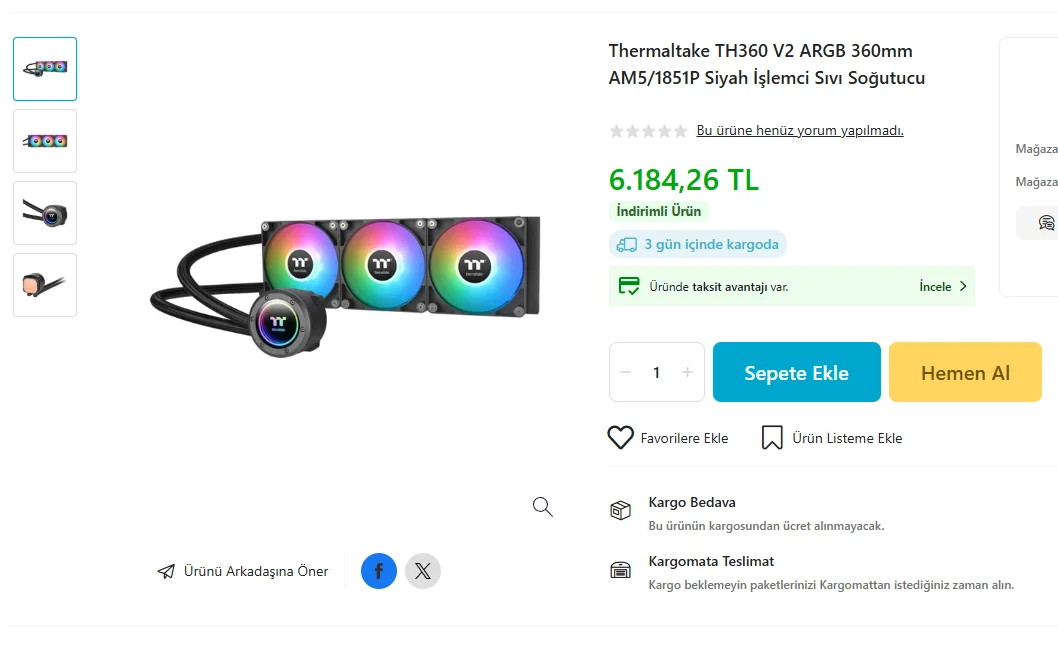Share product on Facebook
The width and height of the screenshot is (1058, 649).
(379, 571)
